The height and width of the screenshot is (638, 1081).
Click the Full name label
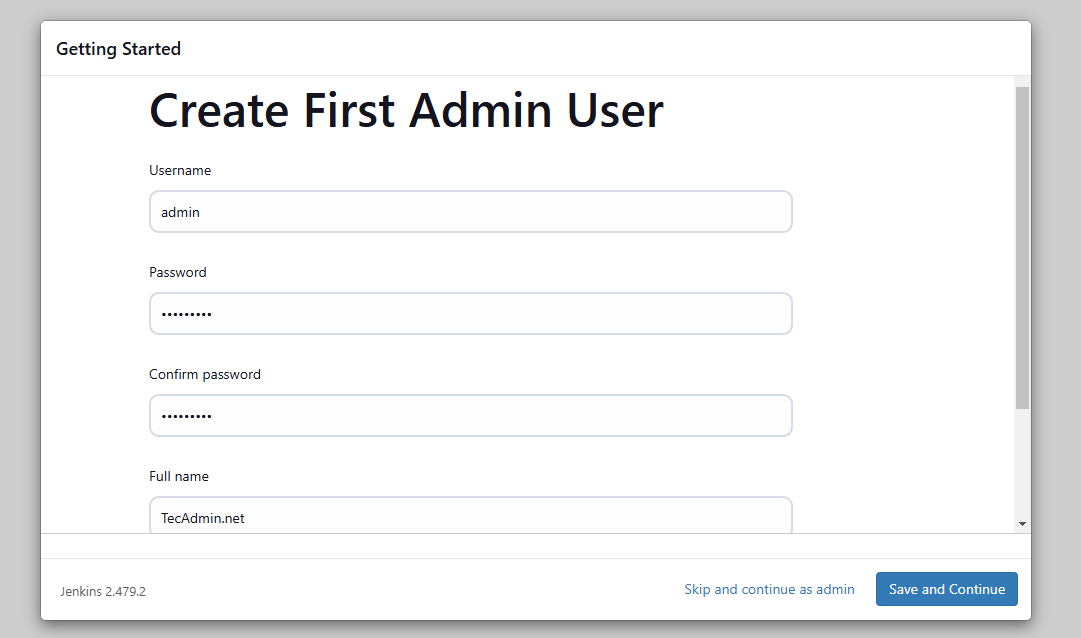(179, 477)
